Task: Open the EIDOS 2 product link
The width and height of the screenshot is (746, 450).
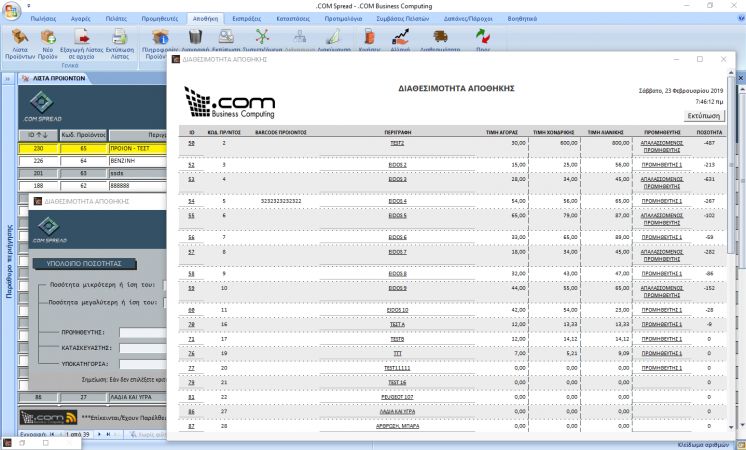Action: [x=397, y=165]
